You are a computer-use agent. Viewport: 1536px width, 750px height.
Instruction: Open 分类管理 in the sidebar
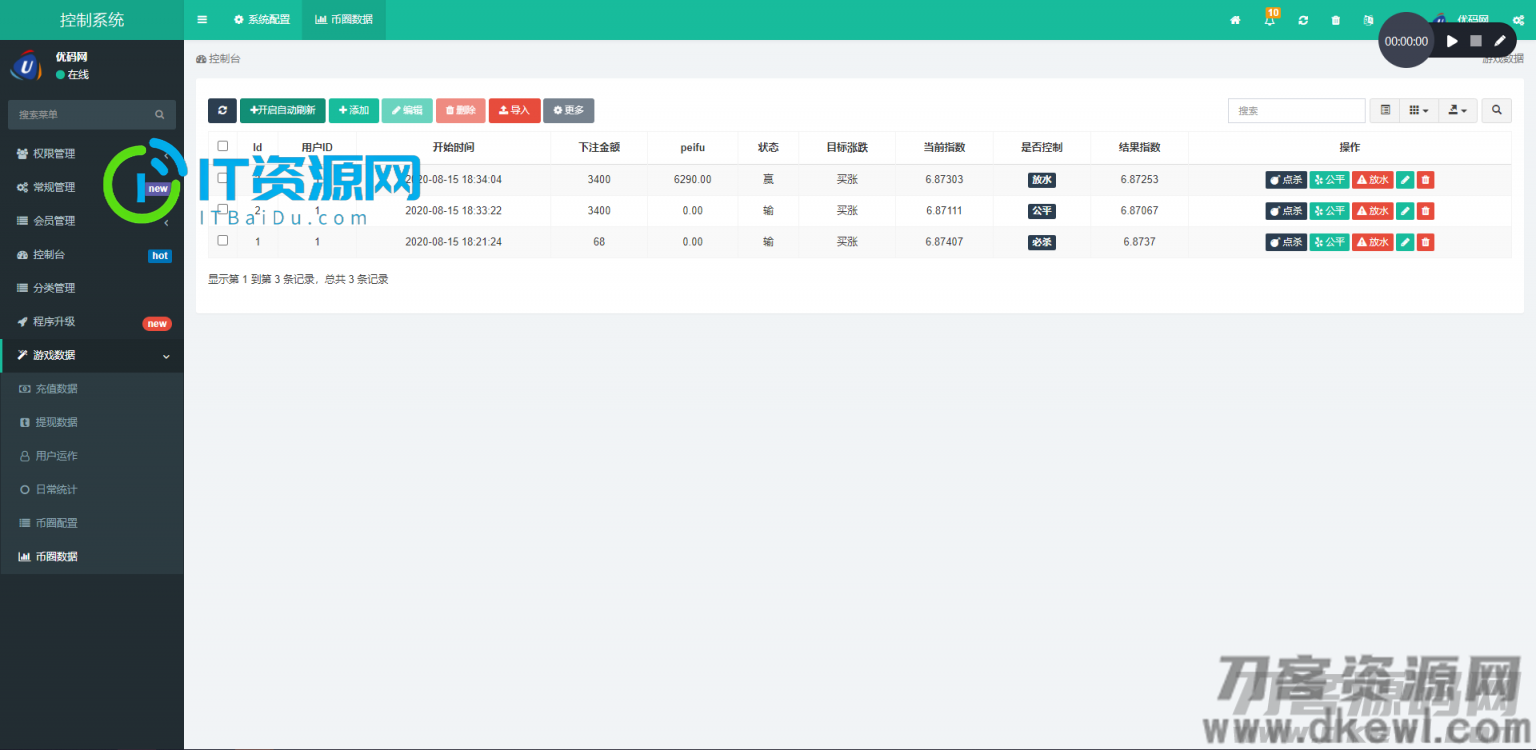point(92,288)
